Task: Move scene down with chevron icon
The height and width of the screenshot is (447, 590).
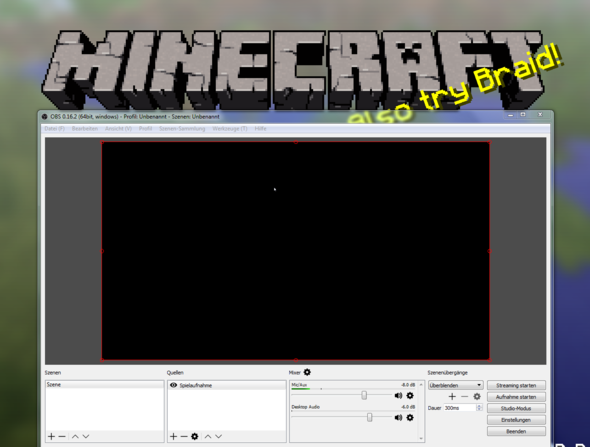Action: [x=86, y=436]
